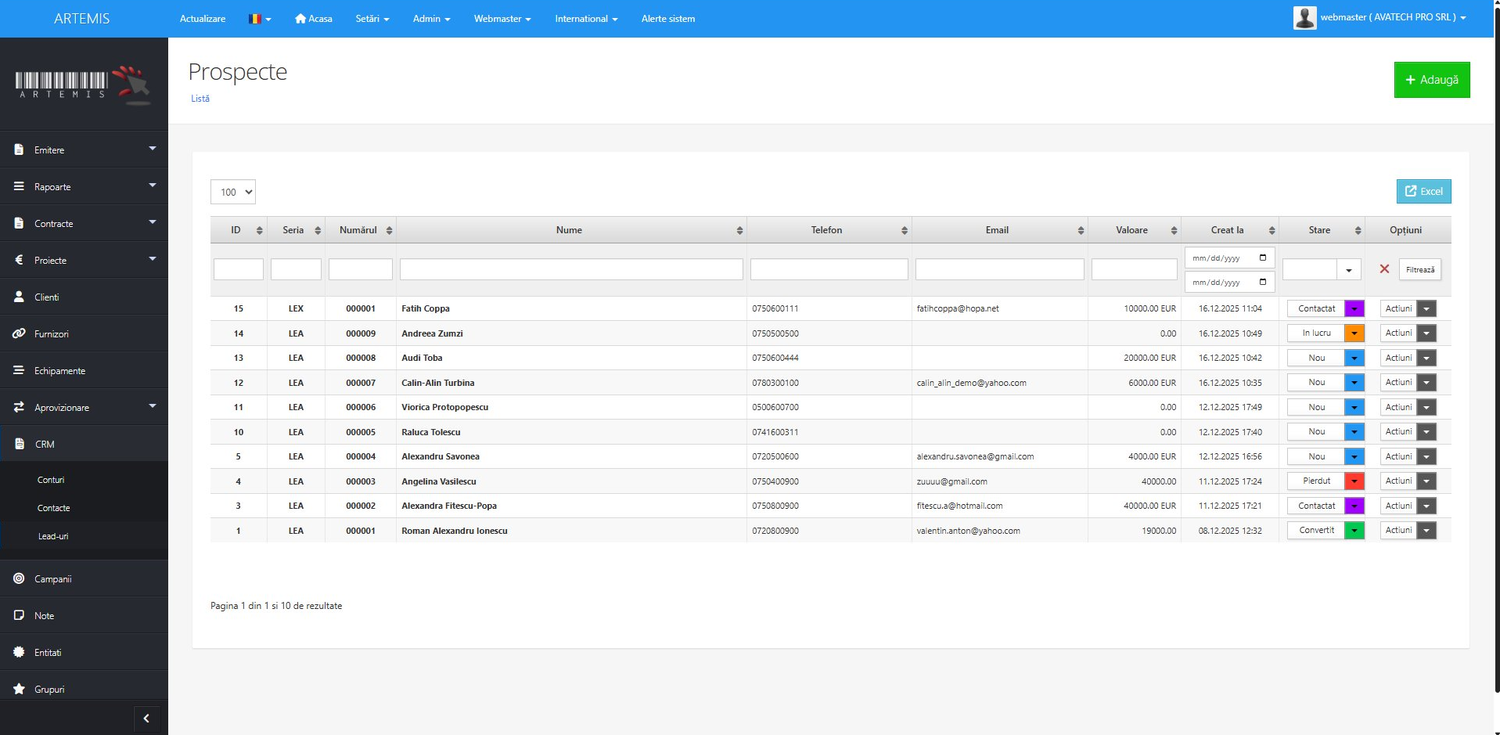Open Alerte sistem in the top bar

(x=668, y=19)
